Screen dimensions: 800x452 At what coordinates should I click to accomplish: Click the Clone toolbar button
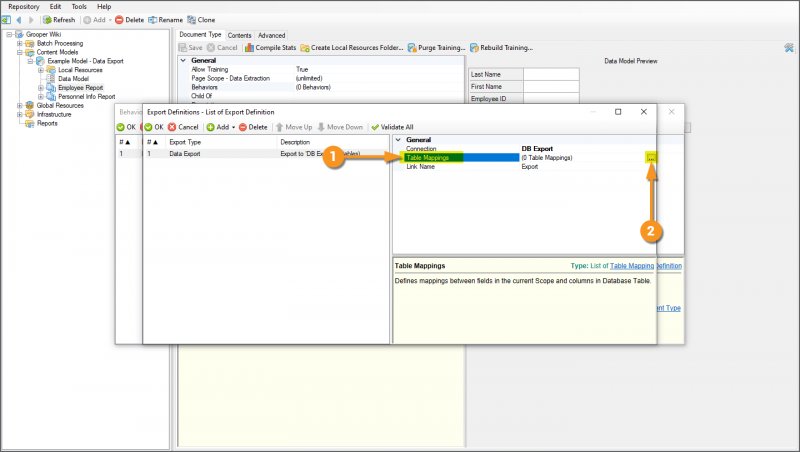pyautogui.click(x=201, y=20)
